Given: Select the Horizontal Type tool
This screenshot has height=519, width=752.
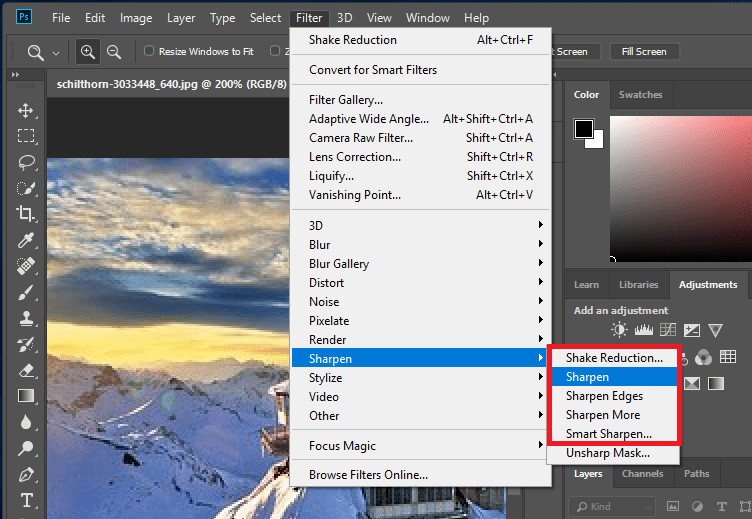Looking at the screenshot, I should pos(26,500).
